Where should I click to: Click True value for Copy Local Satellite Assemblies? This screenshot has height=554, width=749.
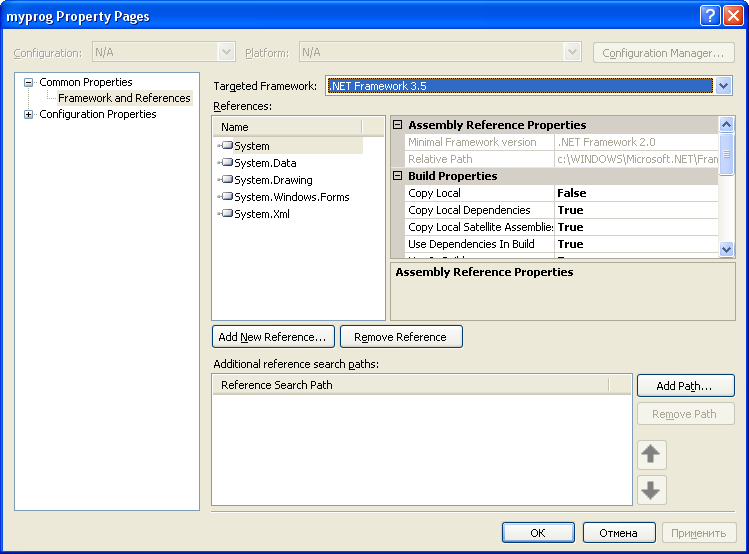pyautogui.click(x=636, y=227)
